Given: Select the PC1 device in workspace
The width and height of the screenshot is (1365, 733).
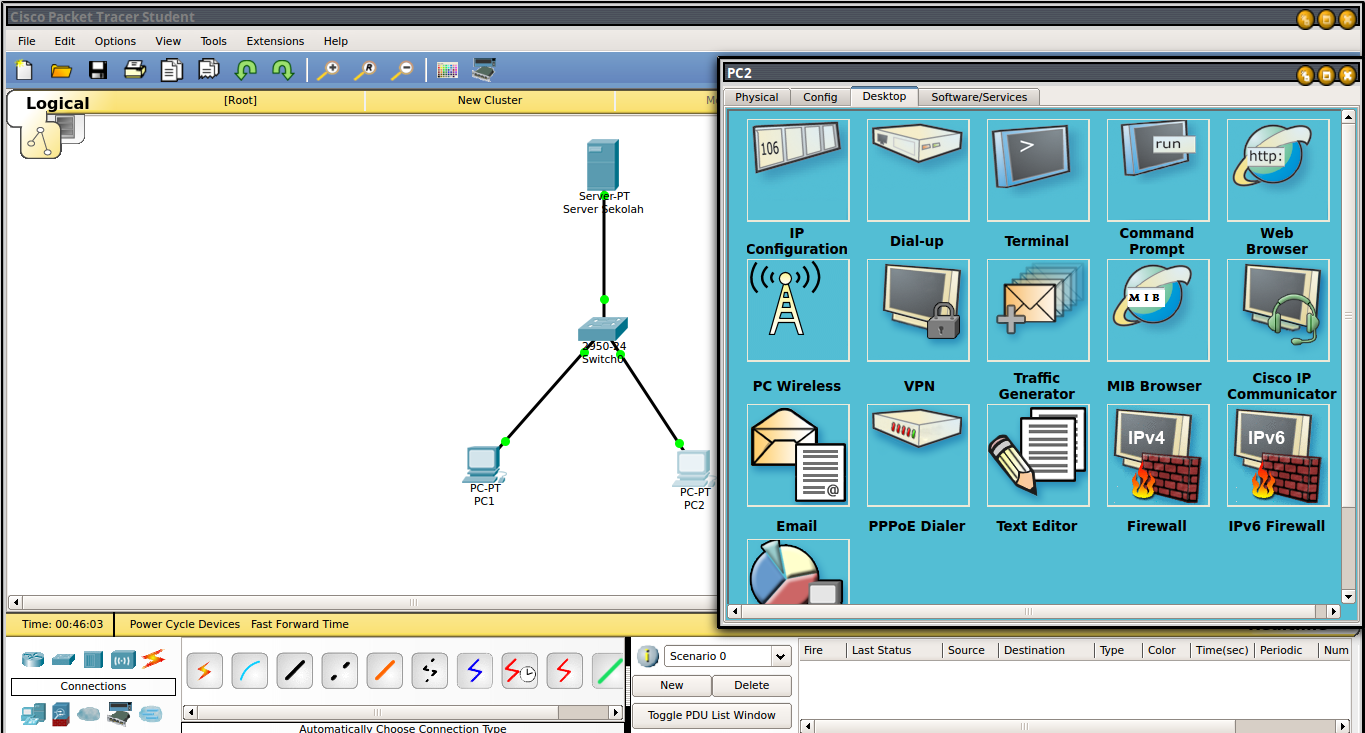Looking at the screenshot, I should point(484,464).
